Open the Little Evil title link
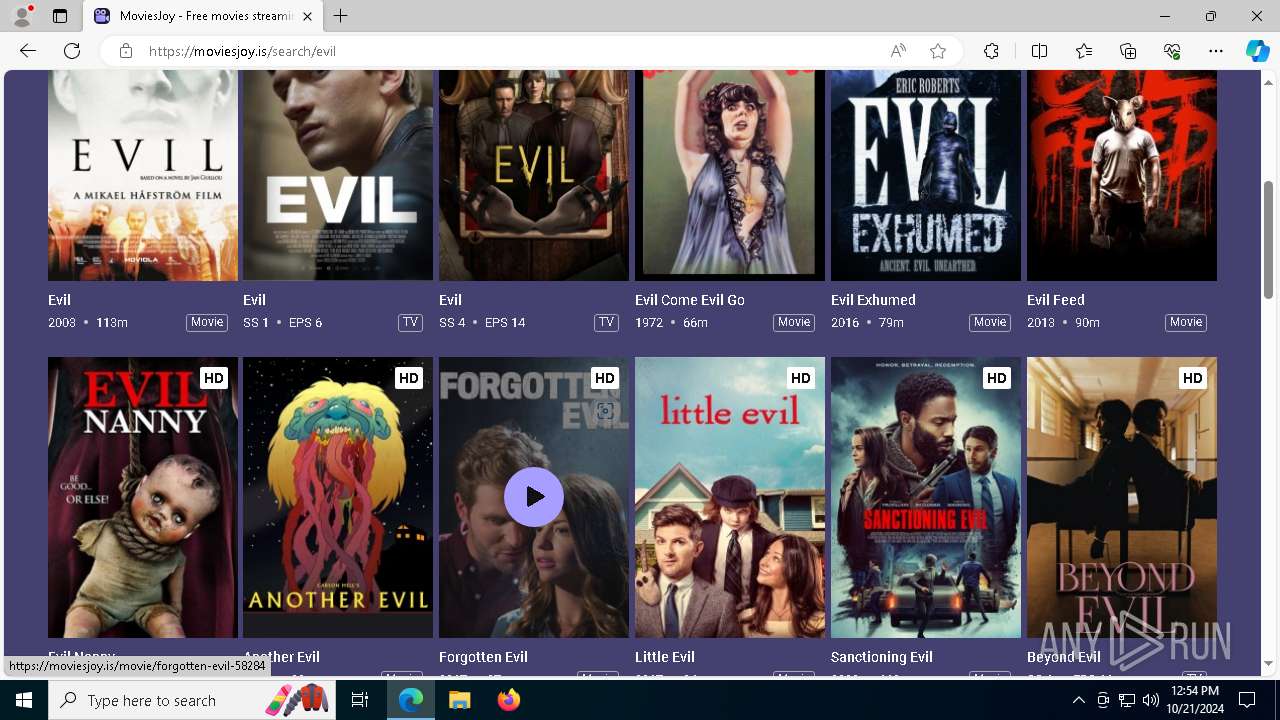1280x720 pixels. click(x=665, y=657)
